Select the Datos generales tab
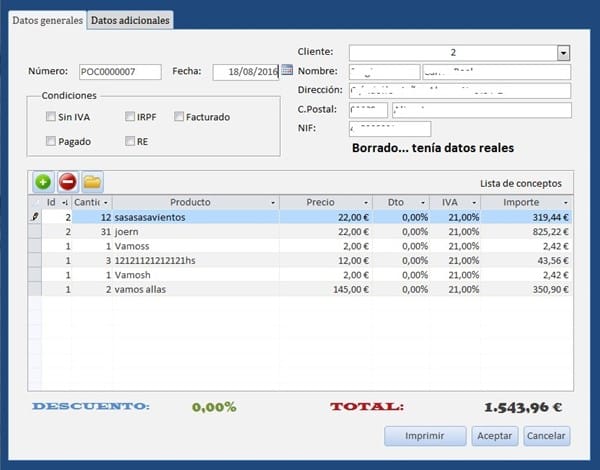The image size is (600, 470). 47,20
